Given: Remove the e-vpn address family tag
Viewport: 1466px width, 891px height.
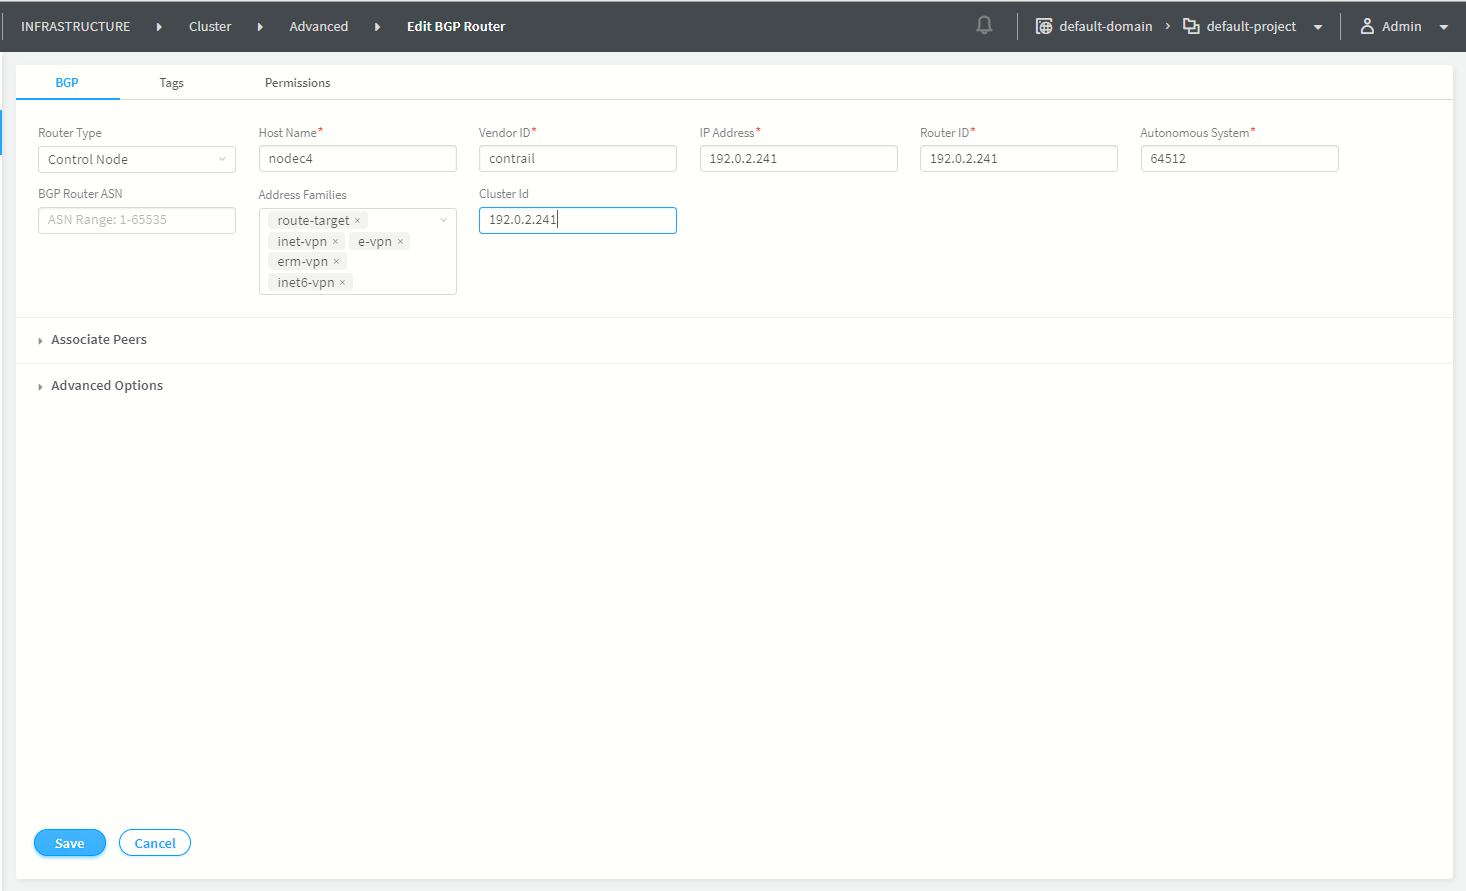Looking at the screenshot, I should tap(400, 242).
